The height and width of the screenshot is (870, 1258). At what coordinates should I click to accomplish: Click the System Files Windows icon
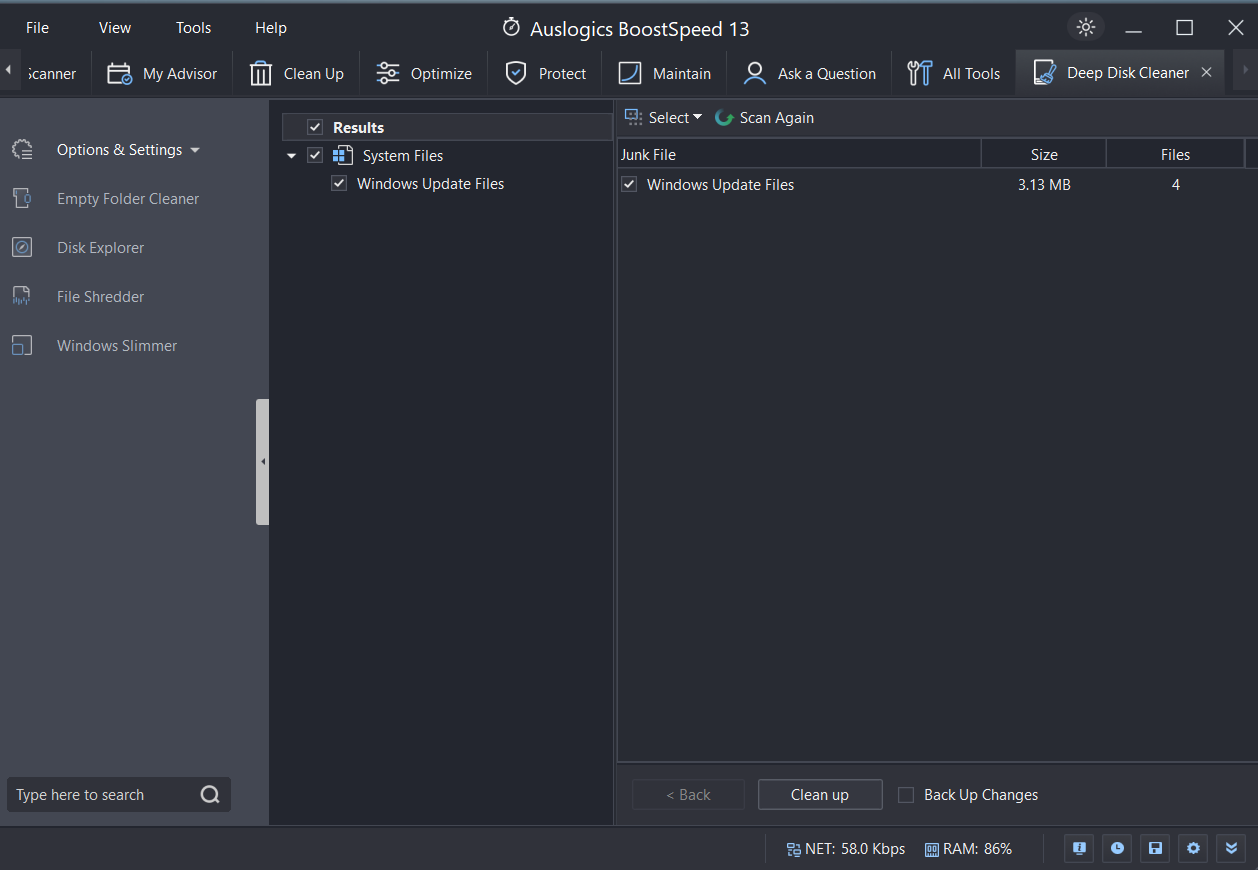[x=343, y=155]
